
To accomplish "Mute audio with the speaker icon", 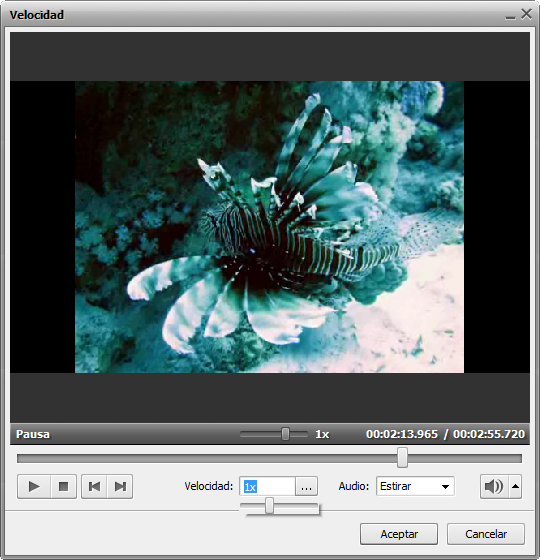I will click(494, 486).
